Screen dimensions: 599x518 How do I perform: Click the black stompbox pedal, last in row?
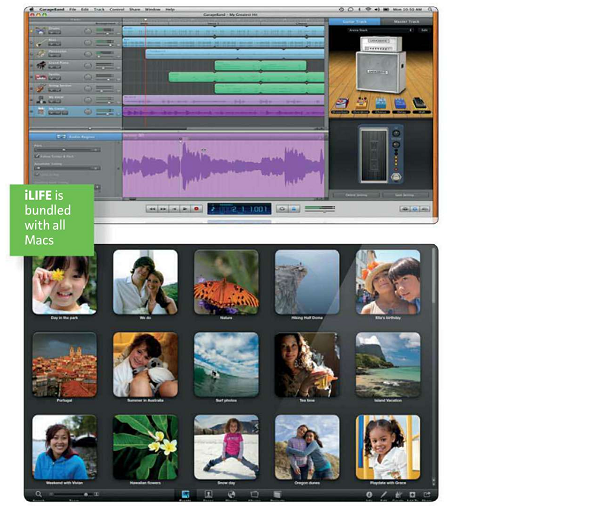coord(420,104)
